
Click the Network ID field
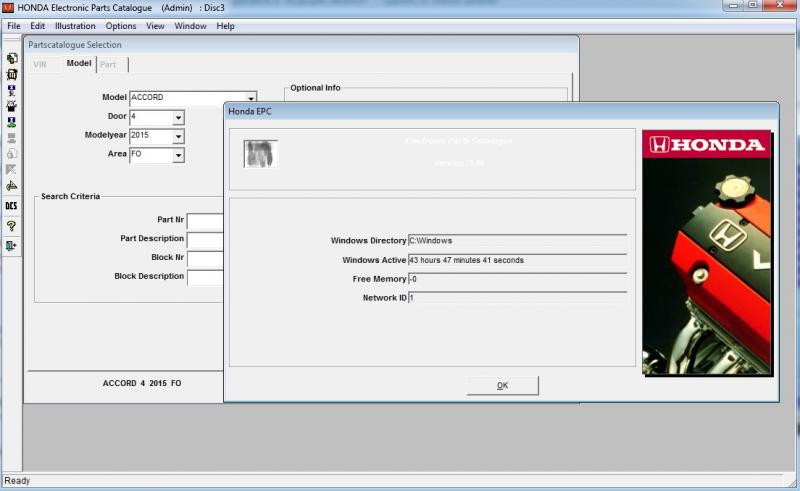pyautogui.click(x=517, y=298)
